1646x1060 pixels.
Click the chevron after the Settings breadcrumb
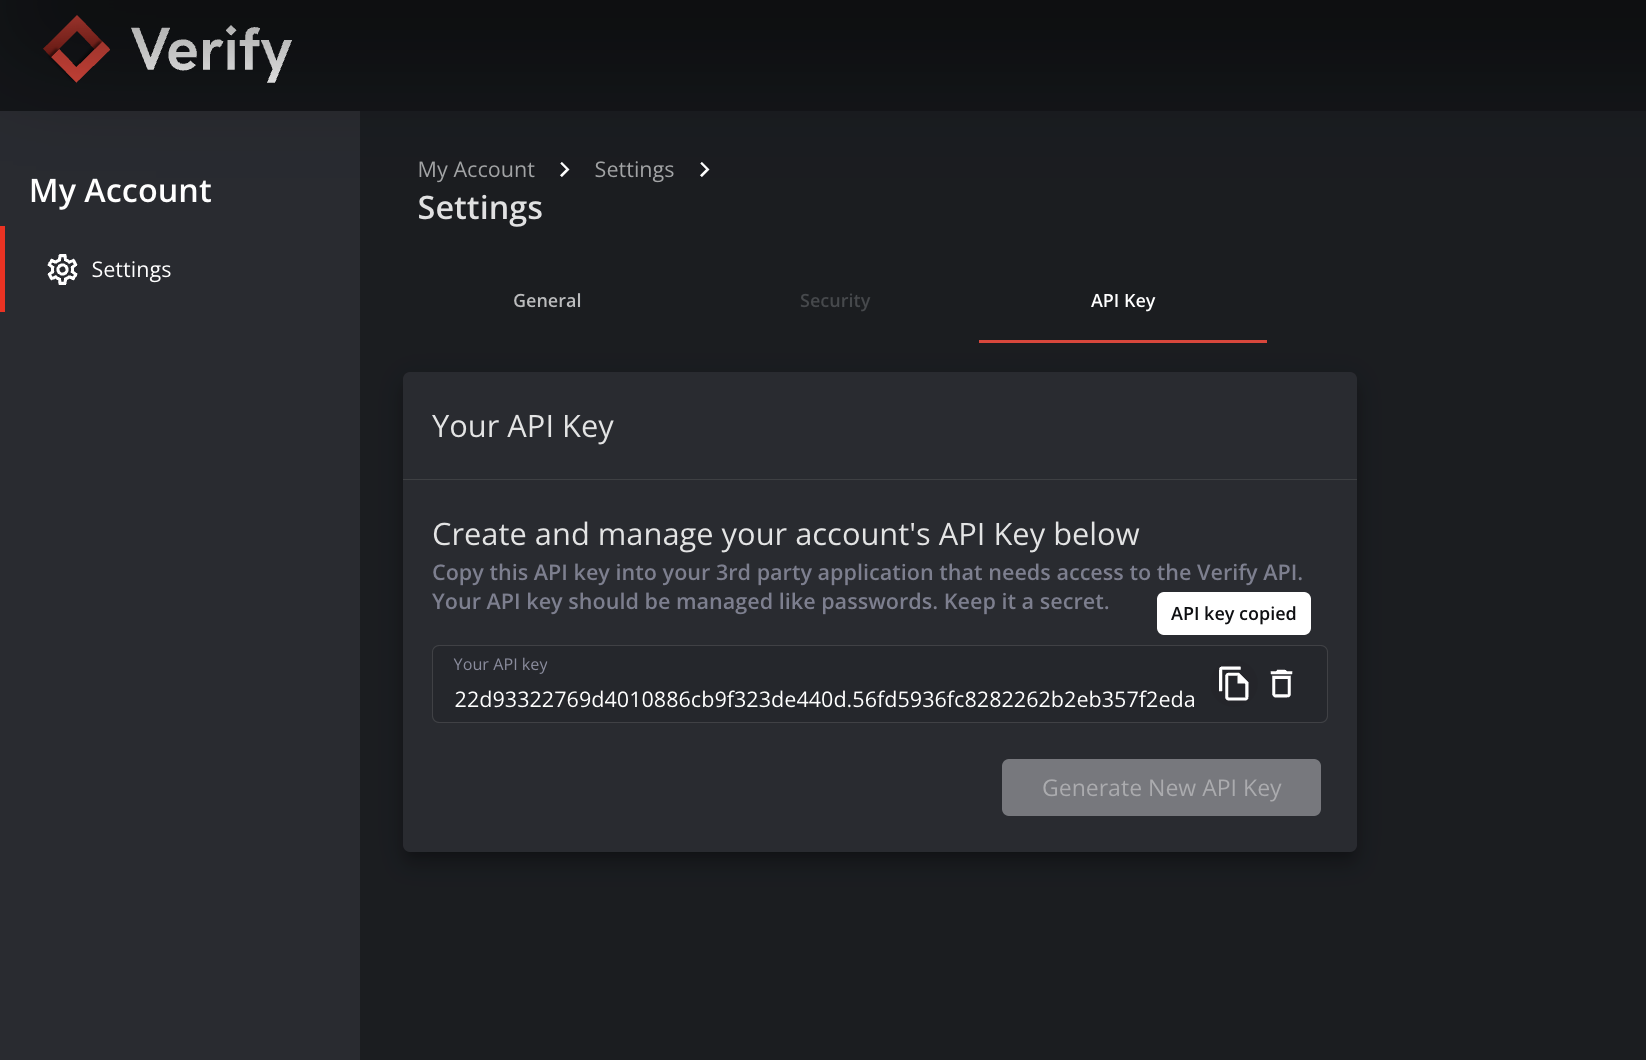coord(705,169)
